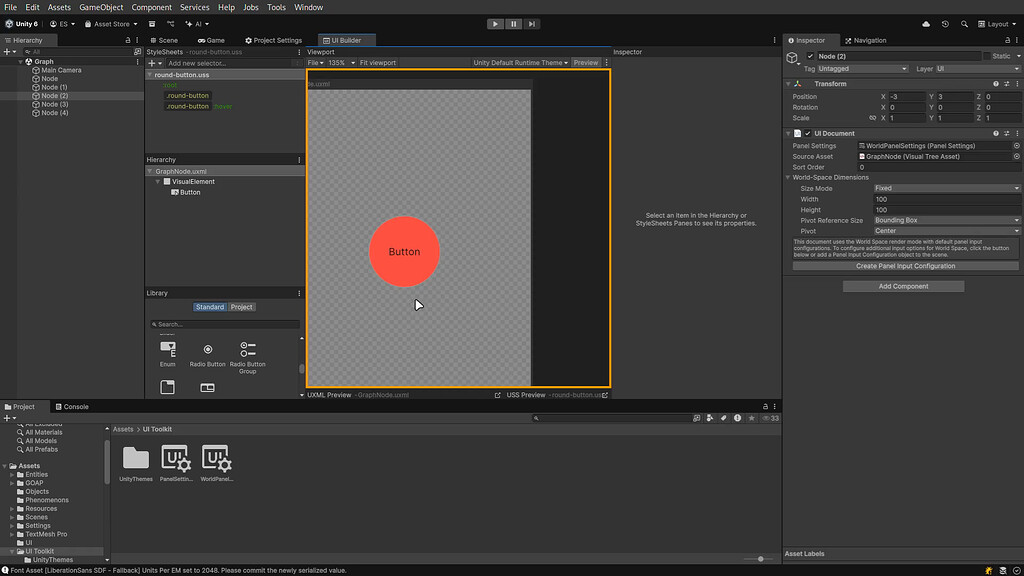Toggle Preview mode in the UI Builder viewport
Viewport: 1024px width, 576px height.
(585, 61)
